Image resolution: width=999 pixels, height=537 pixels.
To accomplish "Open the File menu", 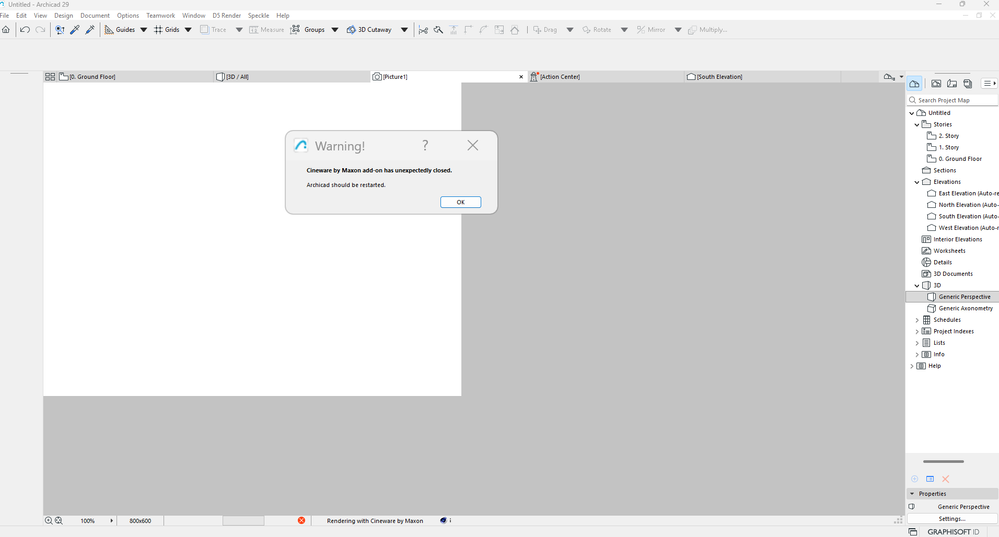I will coord(4,15).
